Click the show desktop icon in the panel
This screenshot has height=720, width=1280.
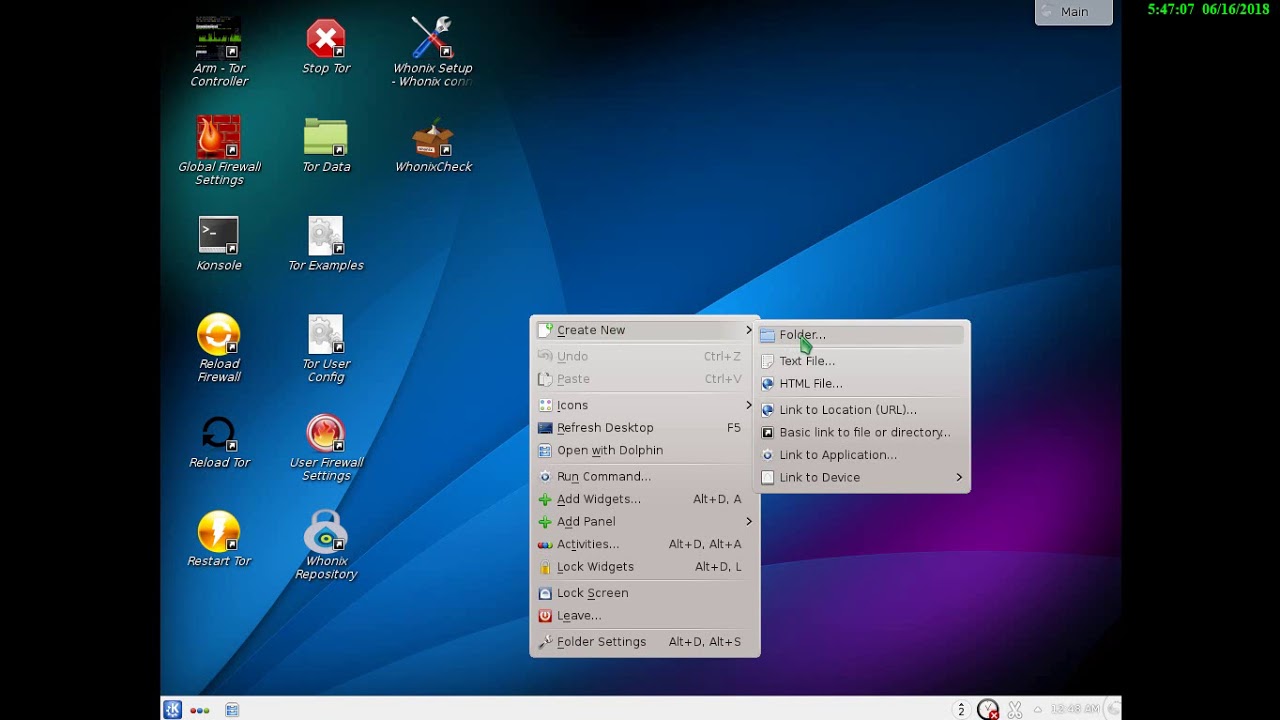click(232, 710)
